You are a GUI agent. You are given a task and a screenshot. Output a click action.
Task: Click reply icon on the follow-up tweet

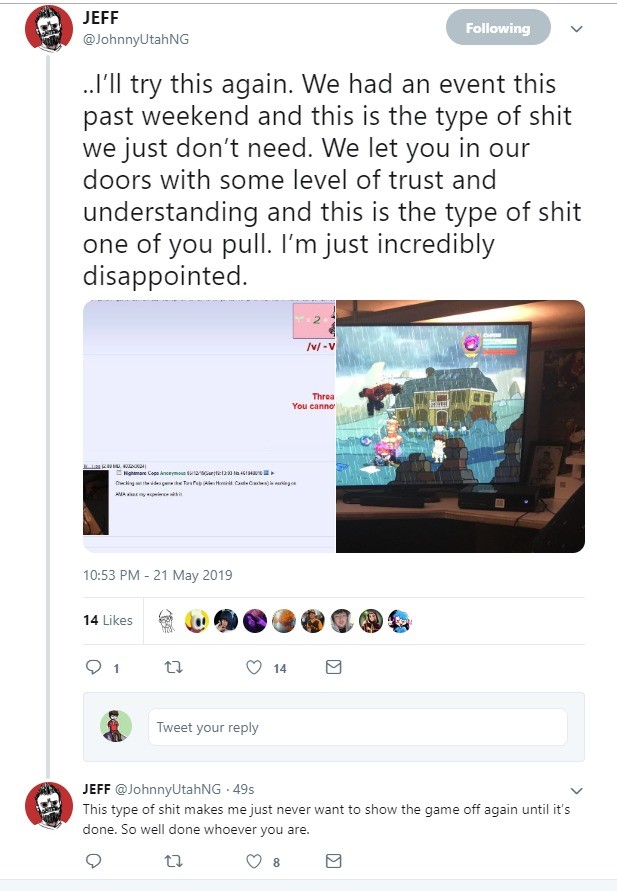pos(93,861)
